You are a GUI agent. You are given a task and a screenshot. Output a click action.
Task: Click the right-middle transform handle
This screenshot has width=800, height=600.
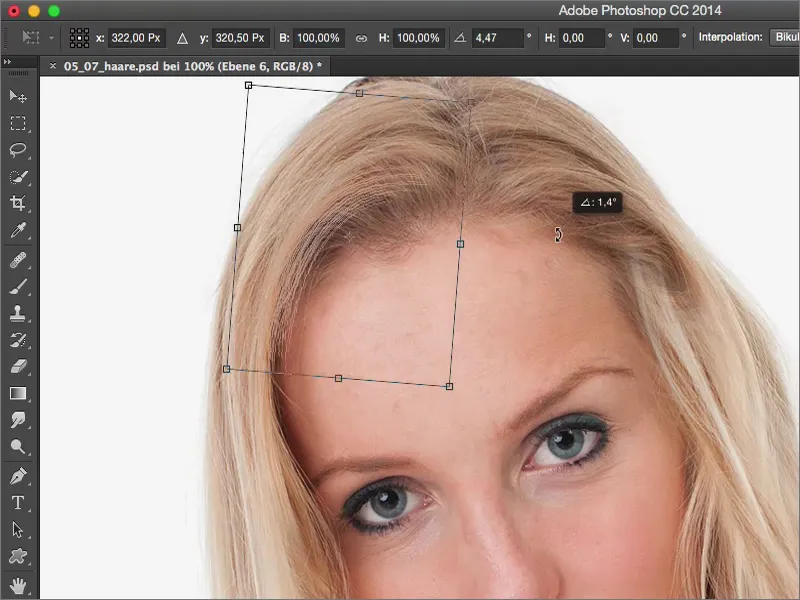click(x=460, y=244)
